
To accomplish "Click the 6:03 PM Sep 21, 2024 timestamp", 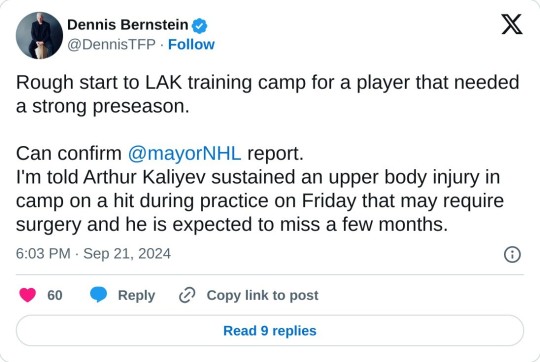I will (x=93, y=254).
